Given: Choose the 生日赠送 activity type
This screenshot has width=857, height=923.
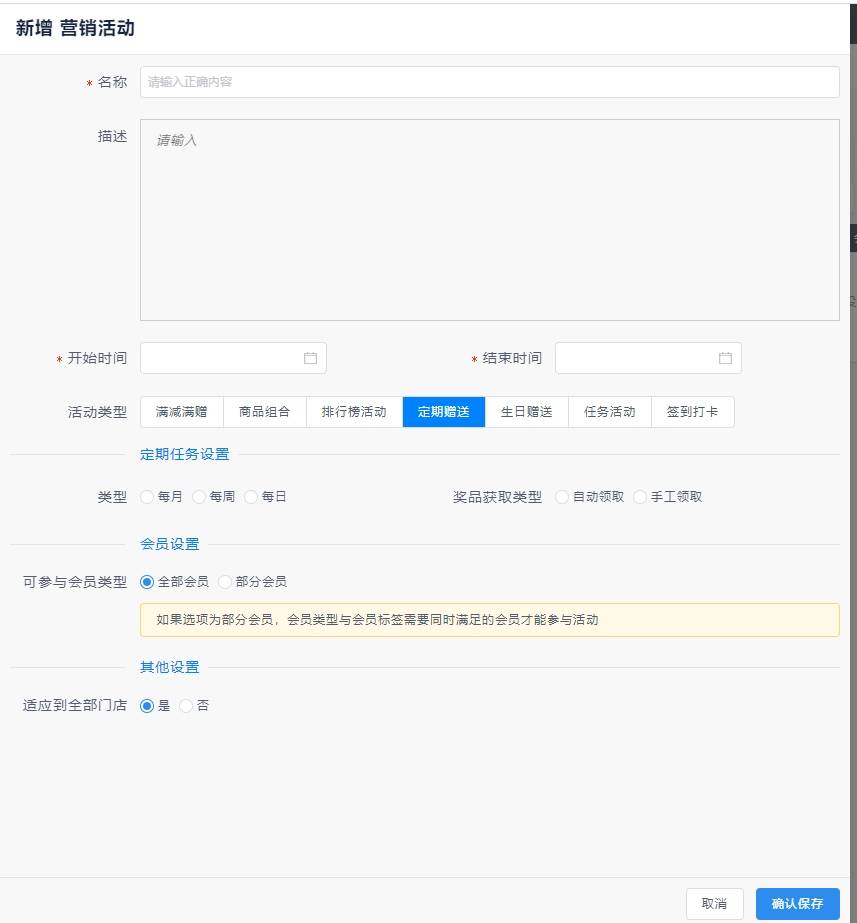Looking at the screenshot, I should (527, 412).
